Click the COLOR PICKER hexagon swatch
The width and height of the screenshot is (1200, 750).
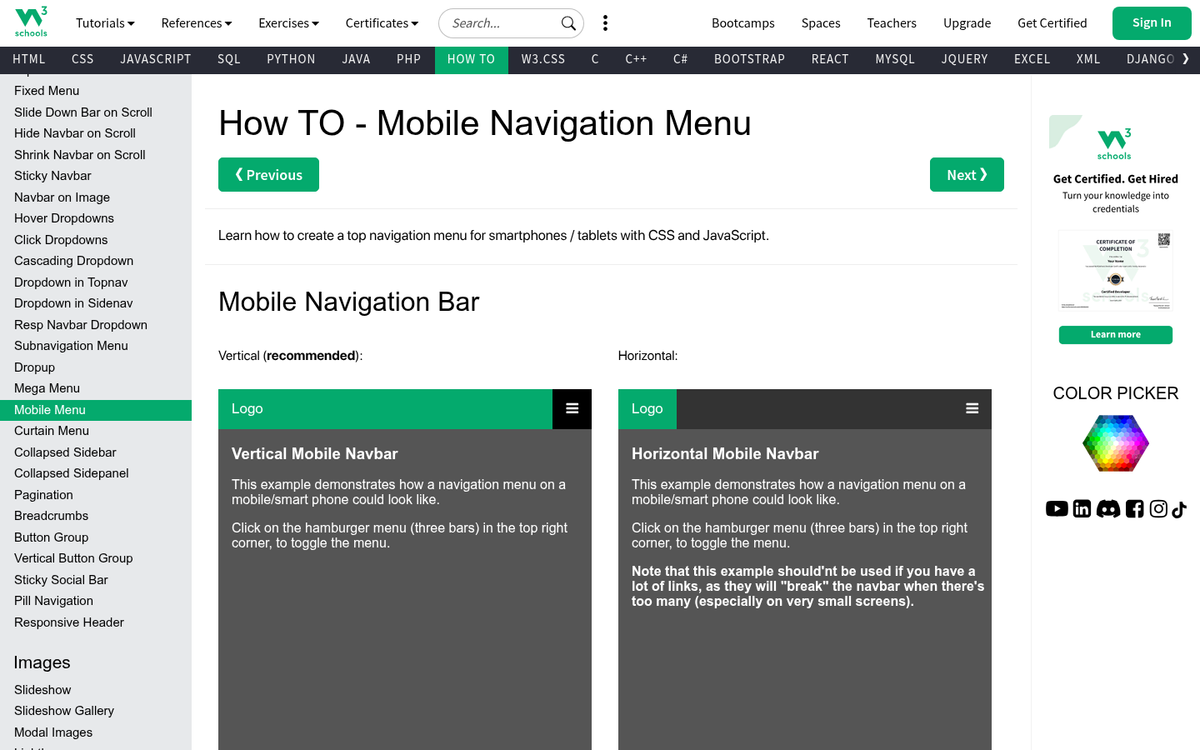pos(1115,443)
